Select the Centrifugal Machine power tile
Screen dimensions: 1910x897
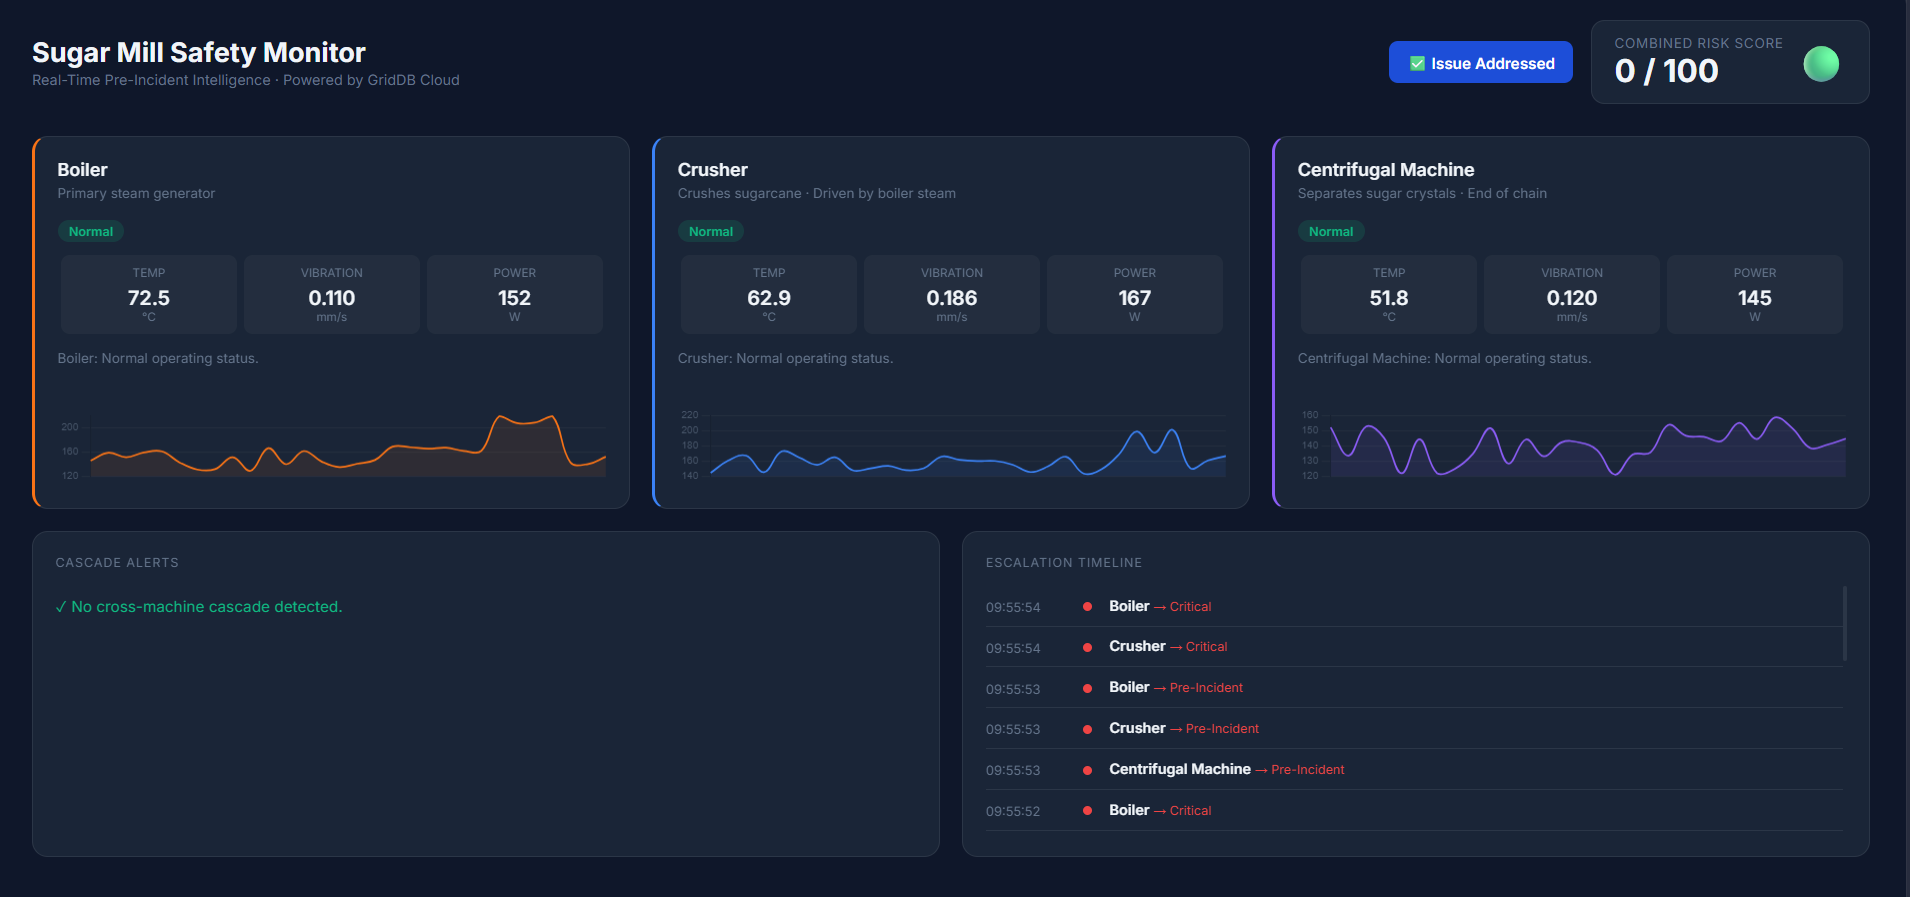coord(1754,294)
